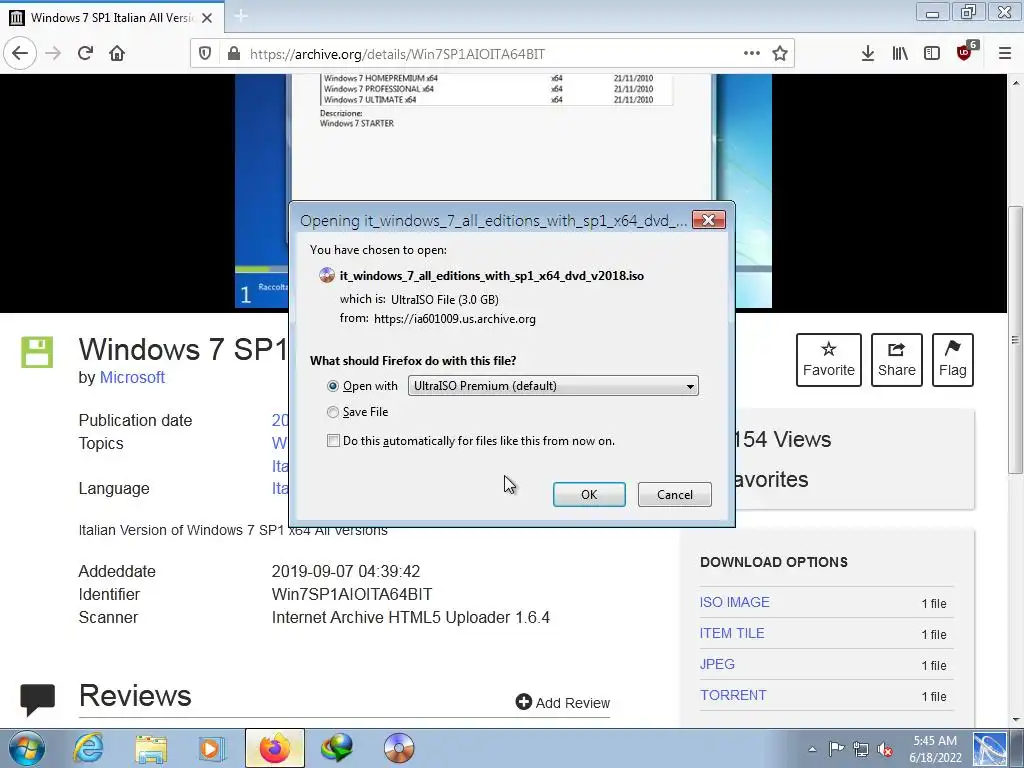Viewport: 1024px width, 768px height.
Task: Open the tracking protection shield icon
Action: click(205, 54)
